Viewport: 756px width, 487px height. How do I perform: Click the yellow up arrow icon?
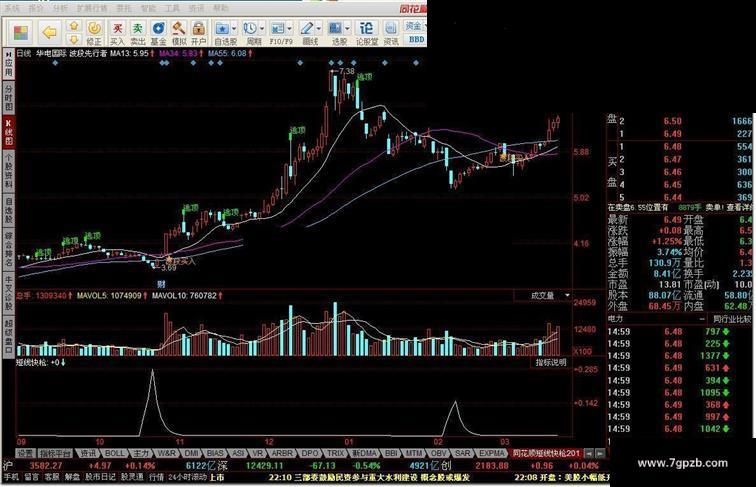coord(73,26)
